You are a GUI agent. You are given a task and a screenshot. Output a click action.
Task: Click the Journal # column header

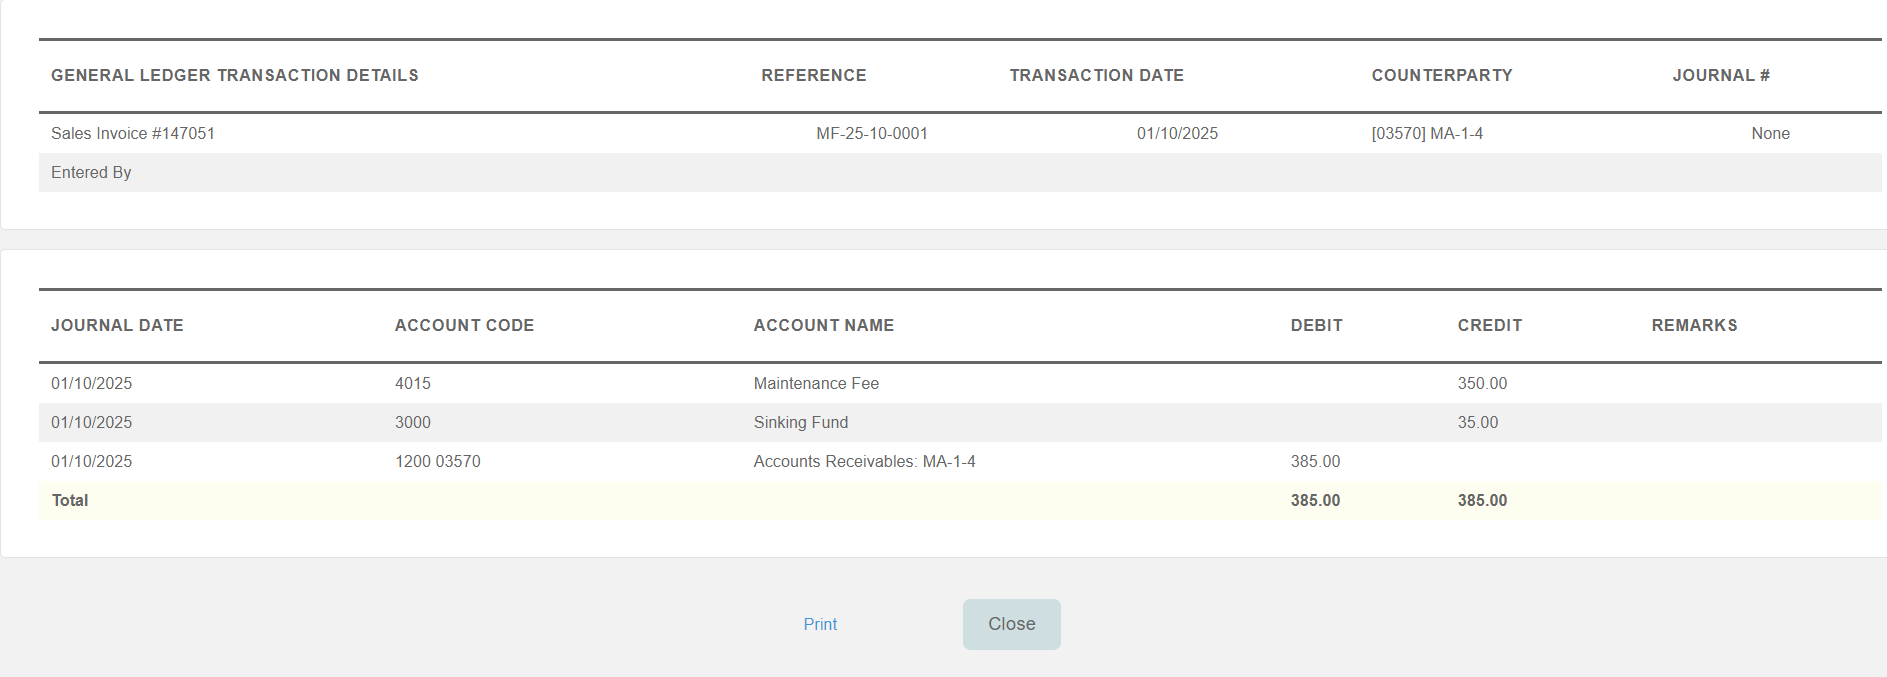(1720, 76)
